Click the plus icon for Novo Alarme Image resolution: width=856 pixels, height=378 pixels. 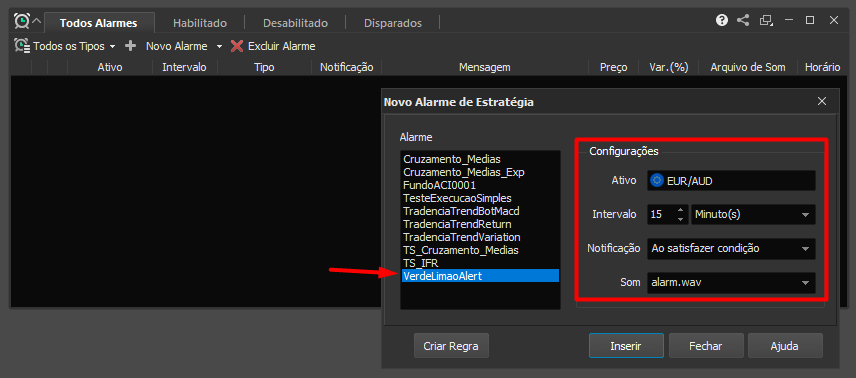[130, 46]
